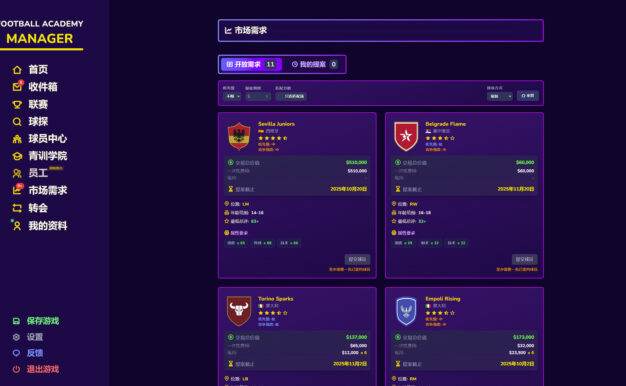Click the green money icon on Sevilla Juniors card
This screenshot has height=386, width=626.
[230, 162]
